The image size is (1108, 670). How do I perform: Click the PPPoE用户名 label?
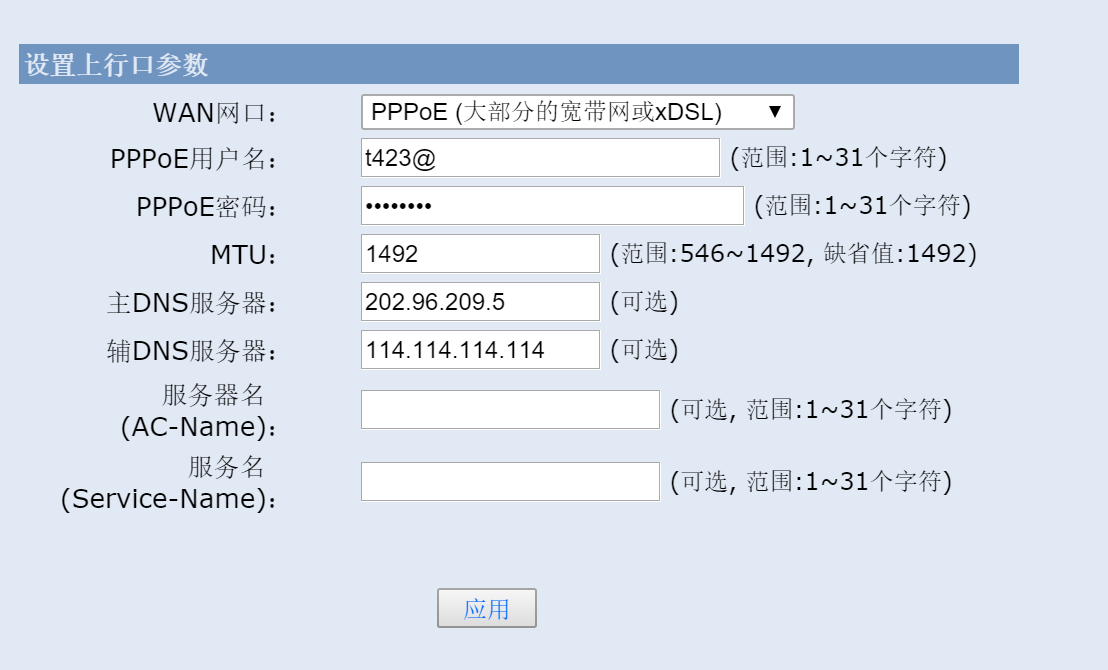[x=194, y=159]
